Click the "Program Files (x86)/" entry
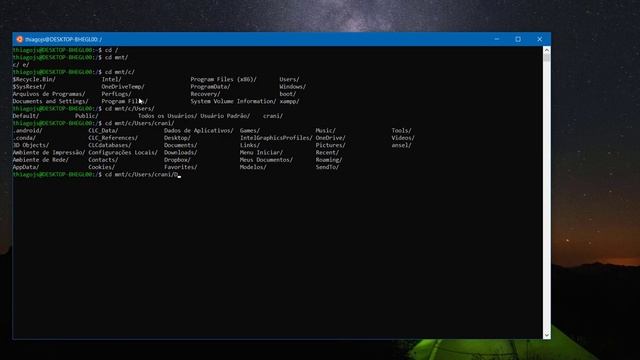This screenshot has width=640, height=360. tap(223, 79)
